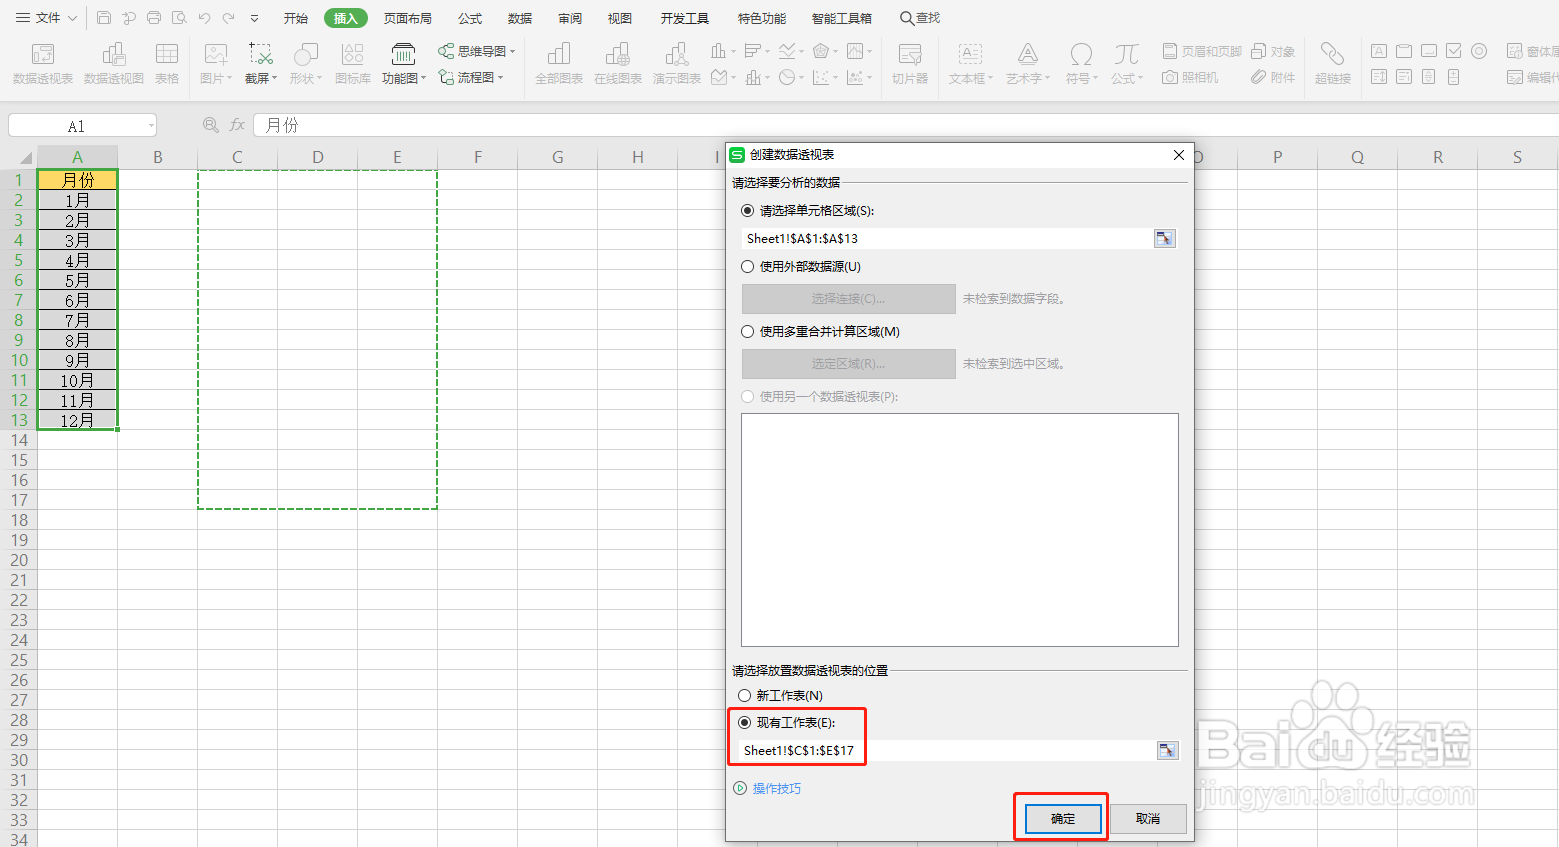1559x847 pixels.
Task: Expand the 公式 equation dropdown in ribbon
Action: 1141,78
